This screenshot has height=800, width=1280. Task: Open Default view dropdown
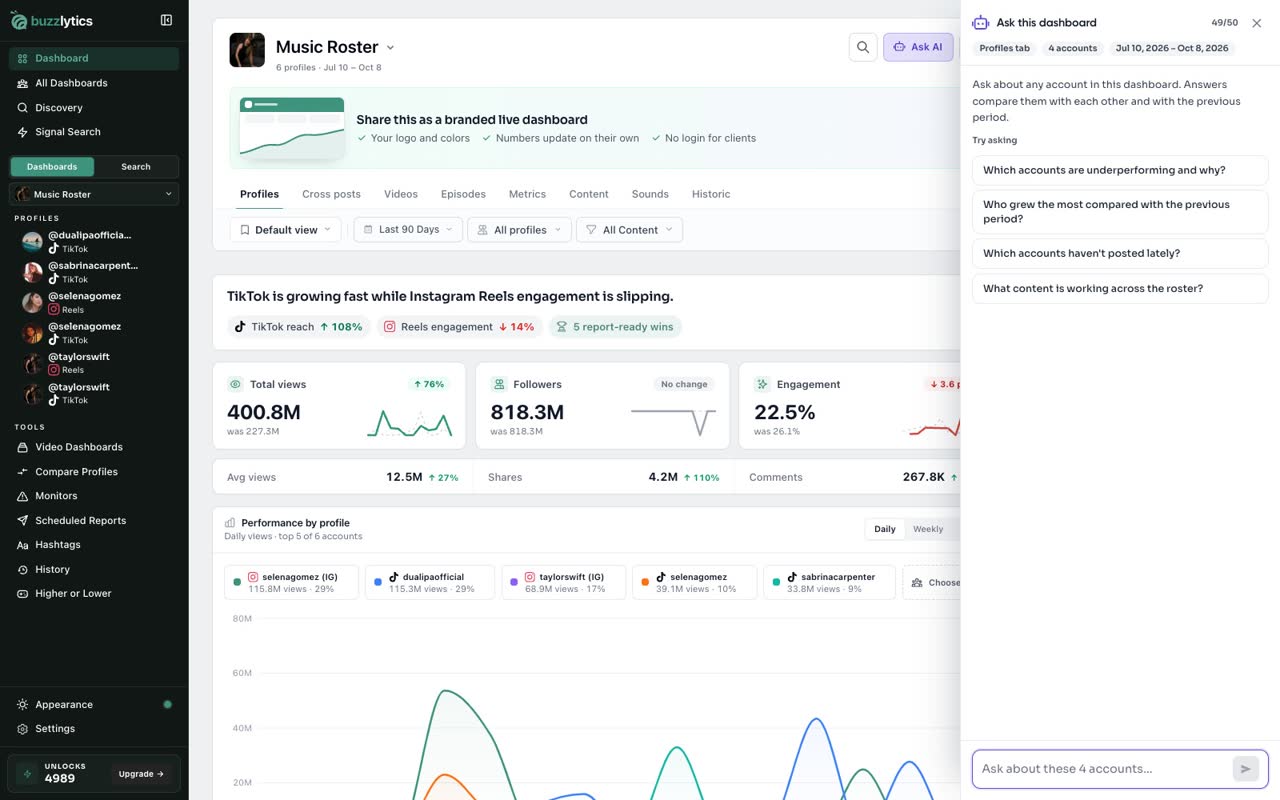(285, 230)
